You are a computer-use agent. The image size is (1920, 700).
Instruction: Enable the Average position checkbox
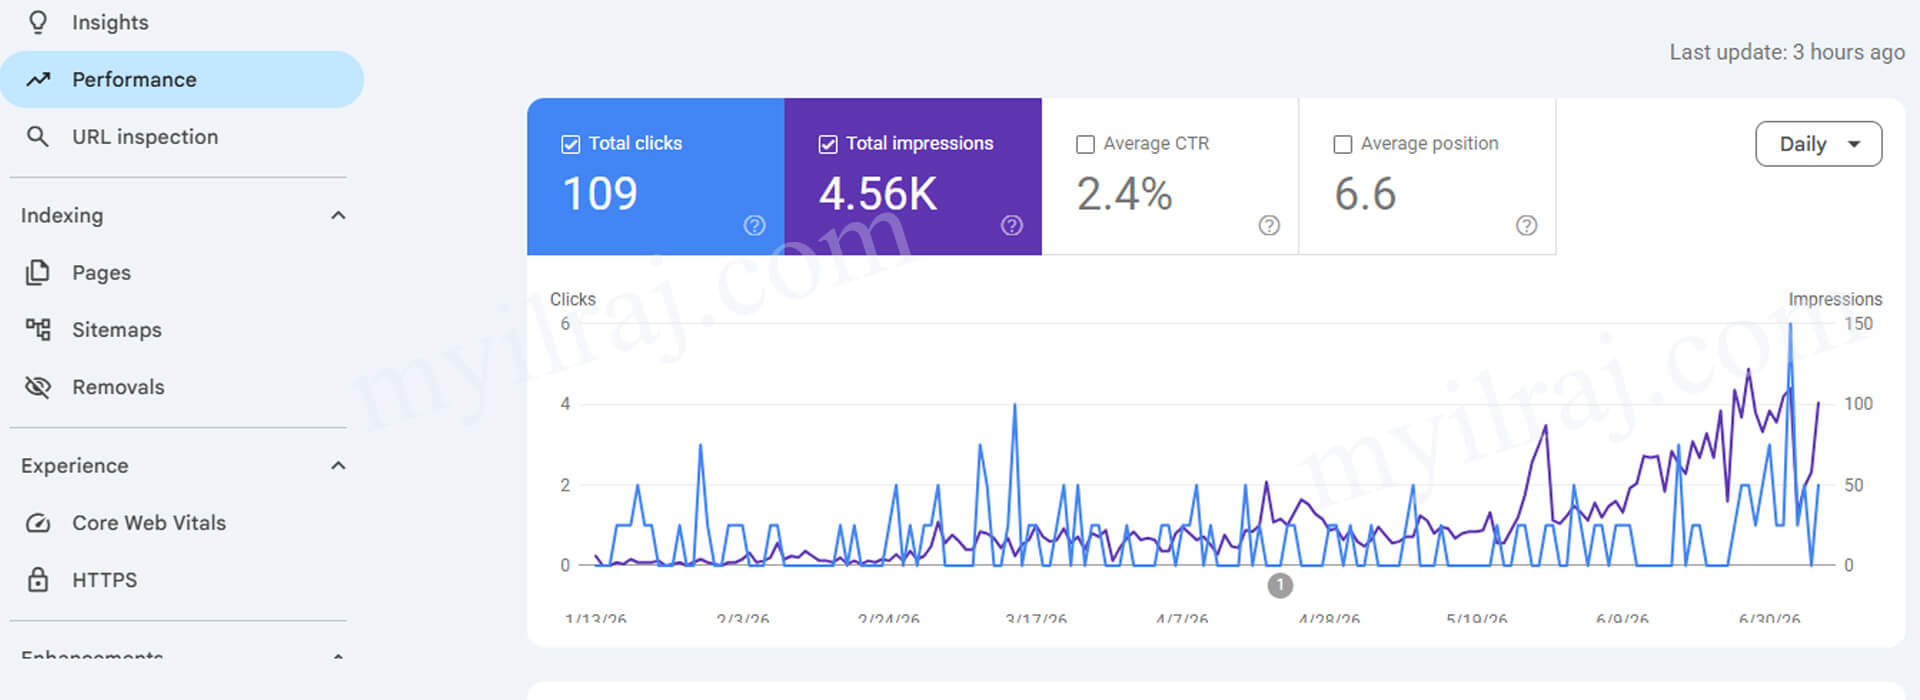tap(1343, 144)
